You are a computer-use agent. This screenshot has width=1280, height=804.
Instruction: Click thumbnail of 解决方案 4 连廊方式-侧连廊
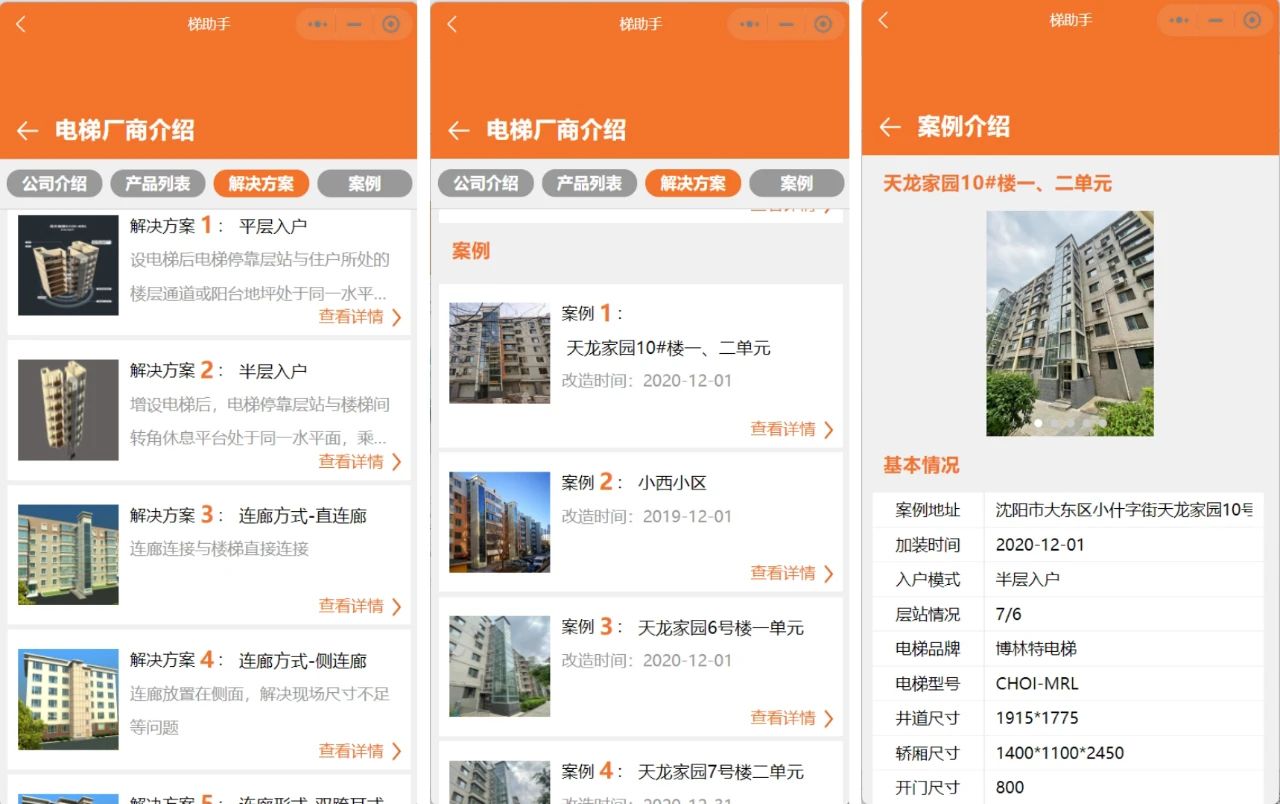[x=68, y=699]
